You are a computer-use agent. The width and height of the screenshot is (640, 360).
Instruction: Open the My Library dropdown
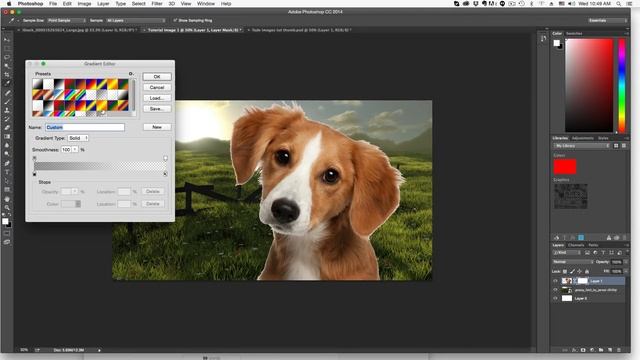coord(582,146)
